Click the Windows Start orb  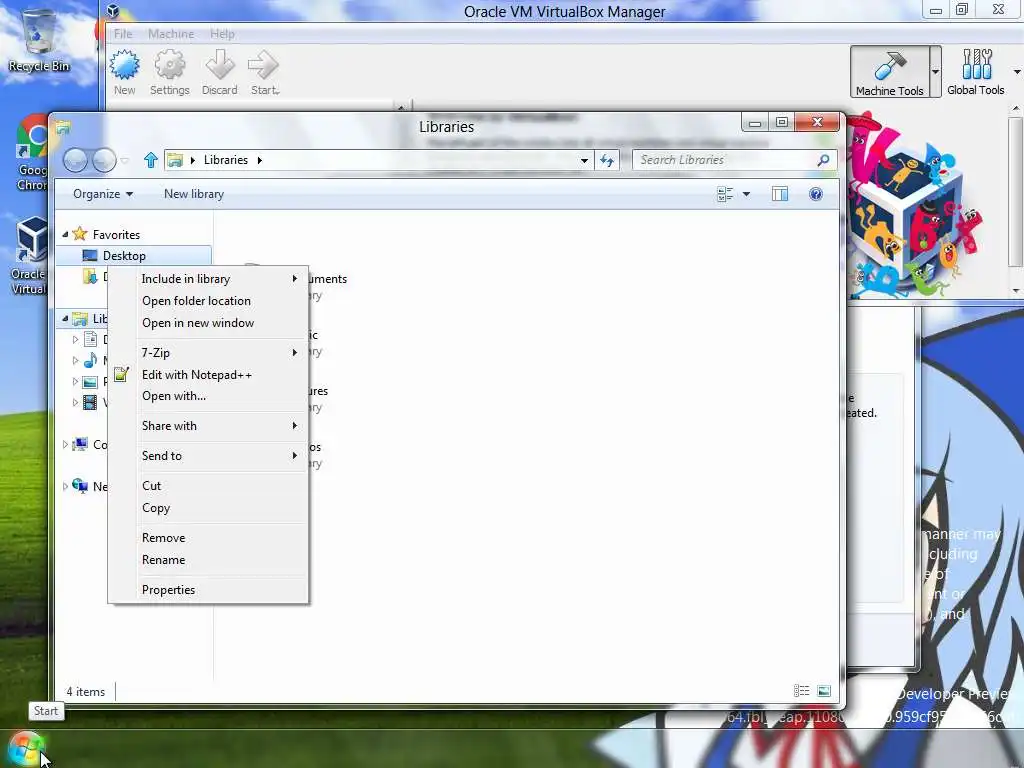pyautogui.click(x=25, y=748)
